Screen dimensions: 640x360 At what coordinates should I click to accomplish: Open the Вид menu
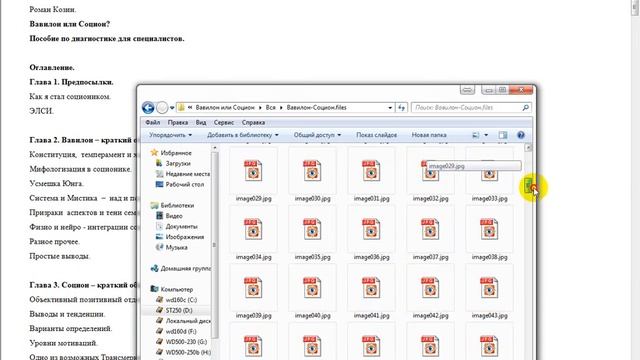pos(201,122)
